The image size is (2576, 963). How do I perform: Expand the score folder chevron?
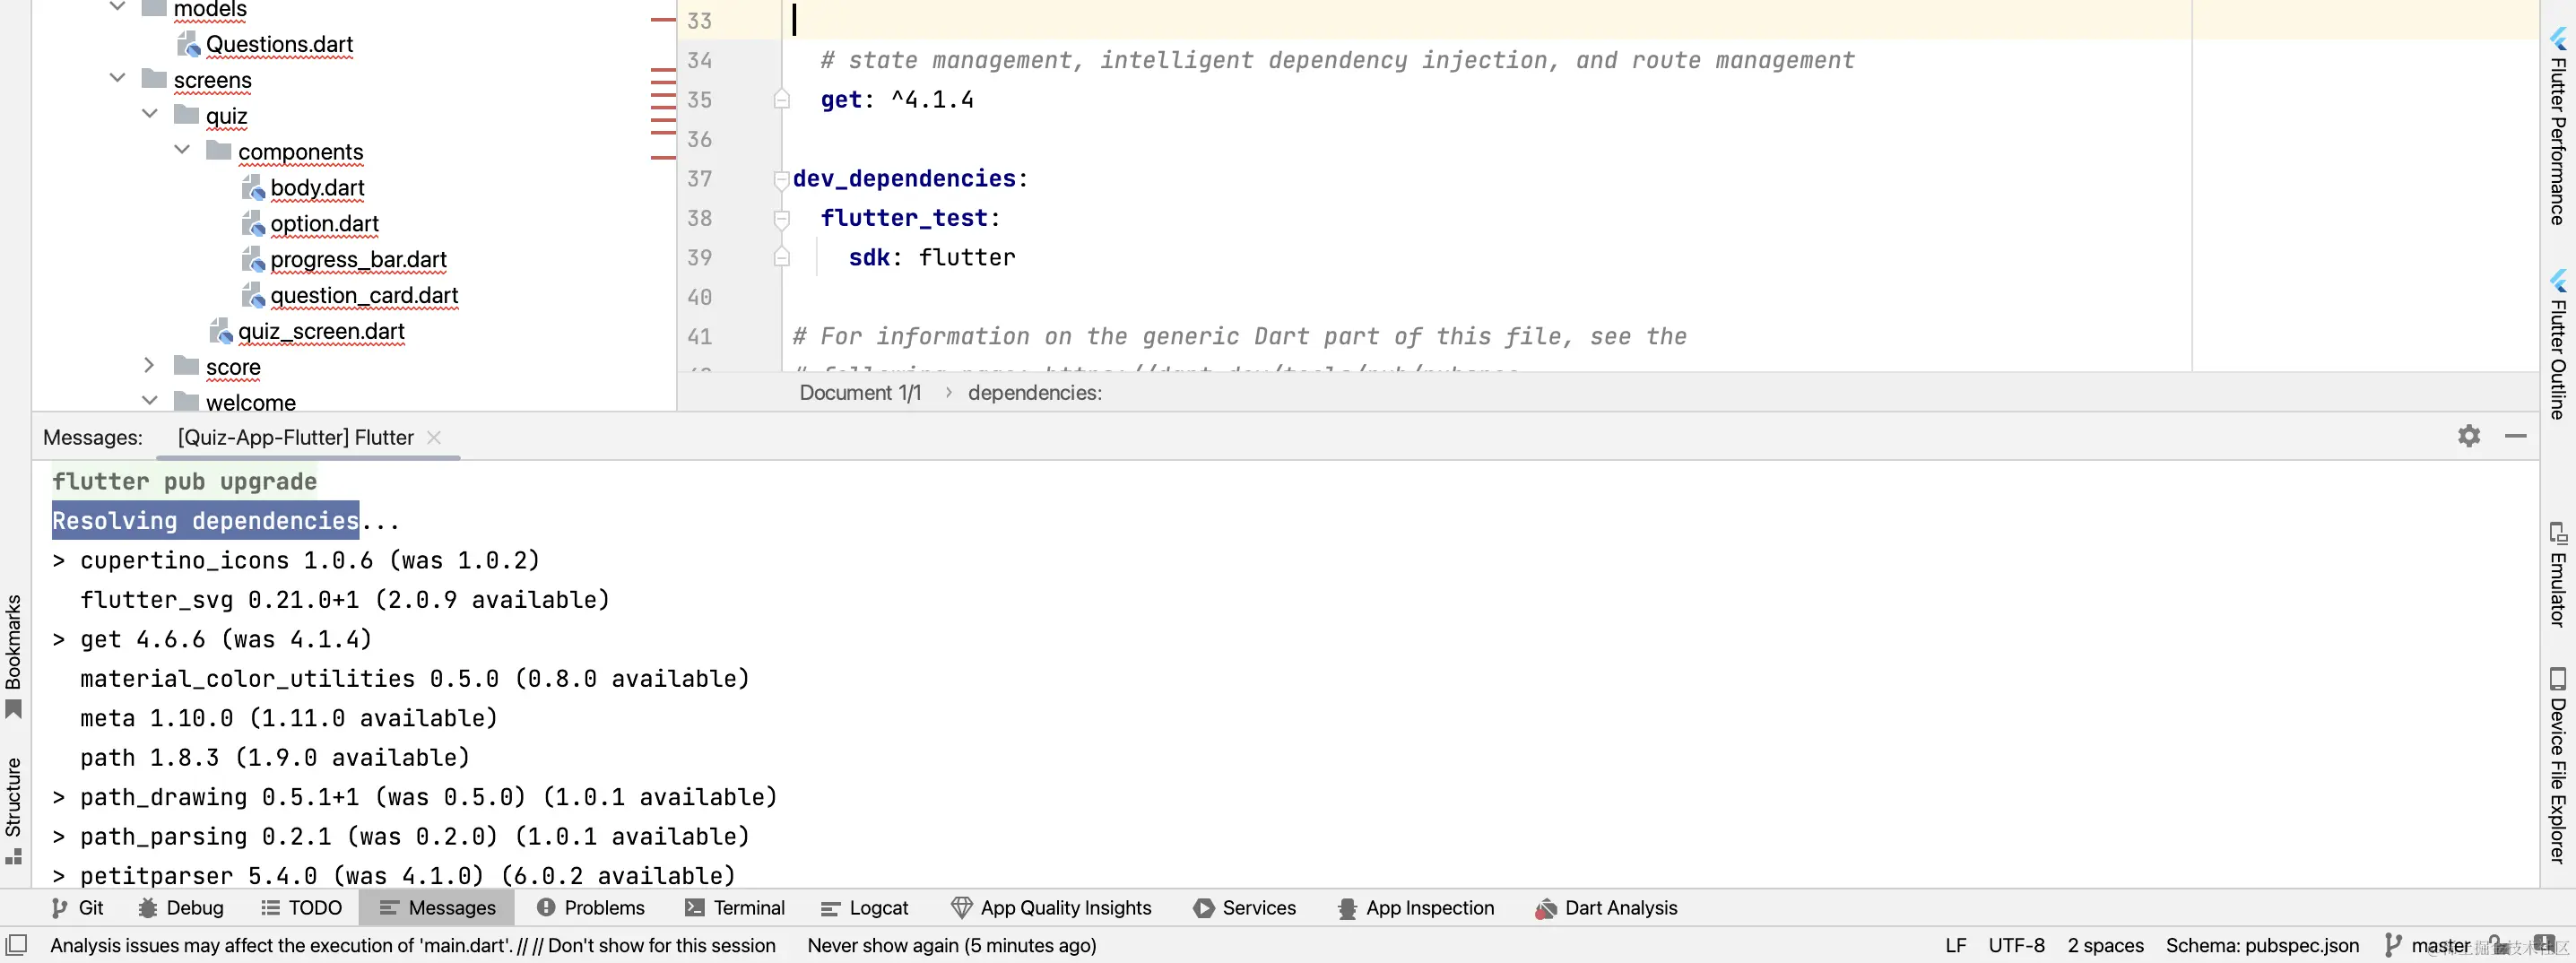(x=150, y=366)
